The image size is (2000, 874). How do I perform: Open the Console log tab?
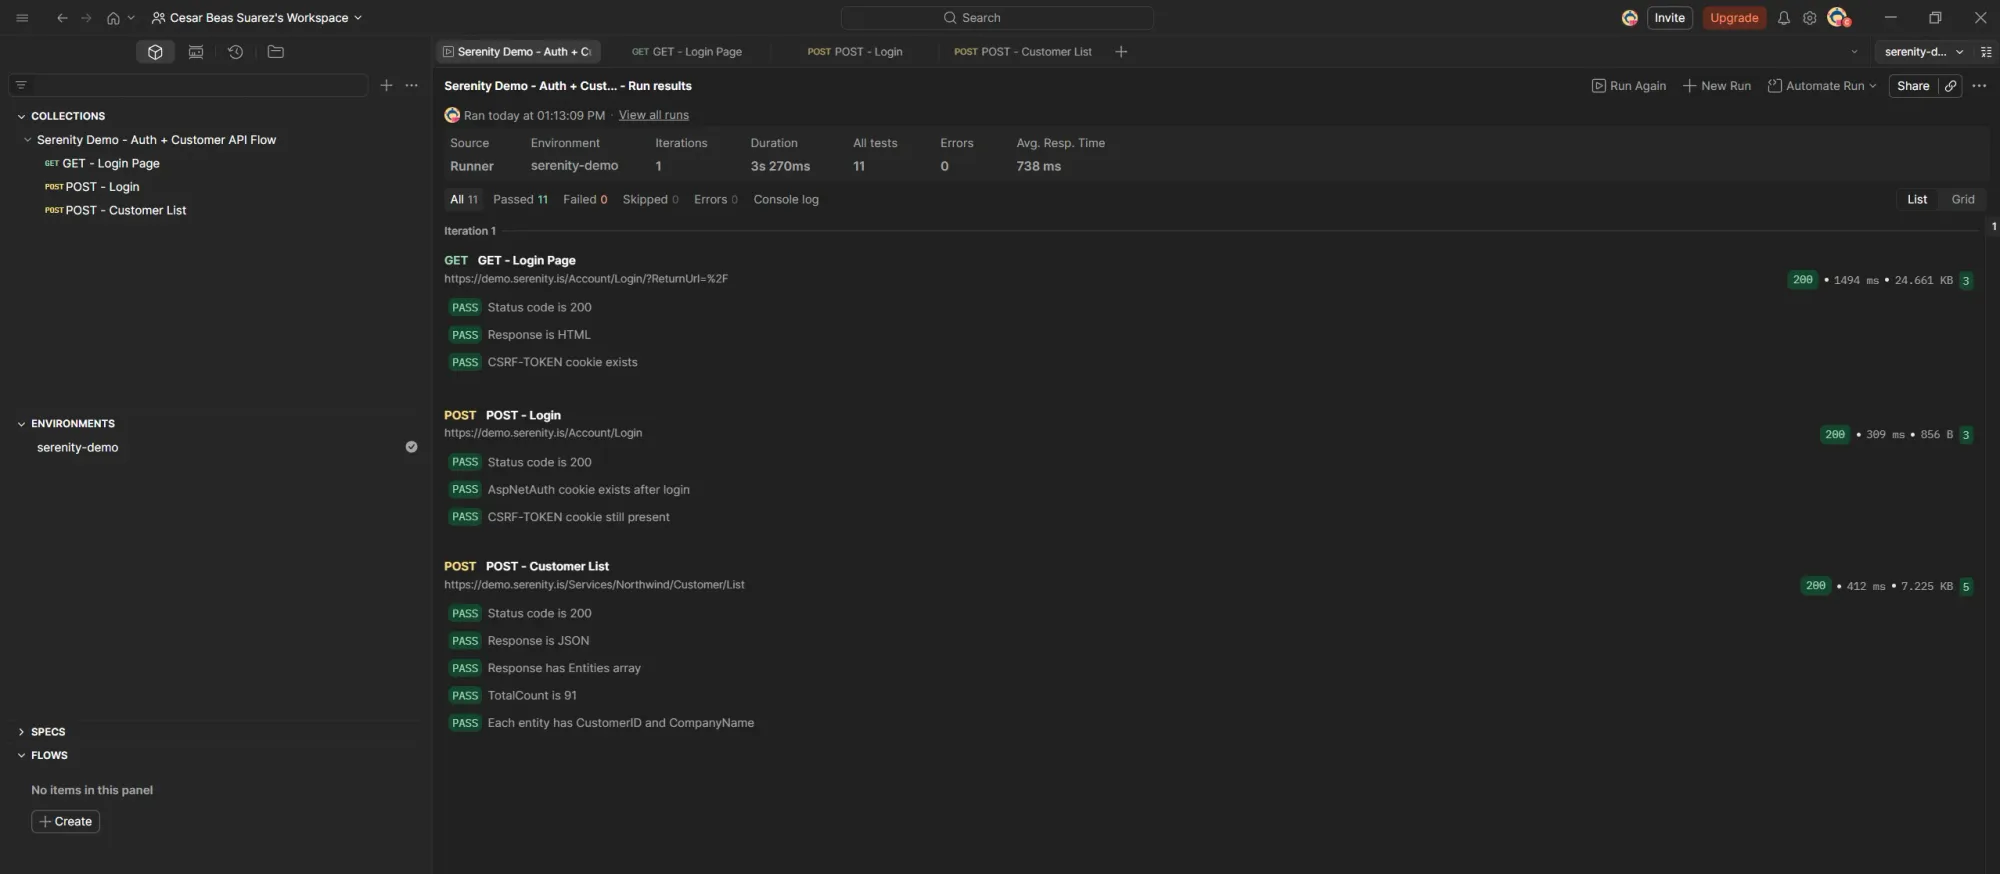coord(786,199)
